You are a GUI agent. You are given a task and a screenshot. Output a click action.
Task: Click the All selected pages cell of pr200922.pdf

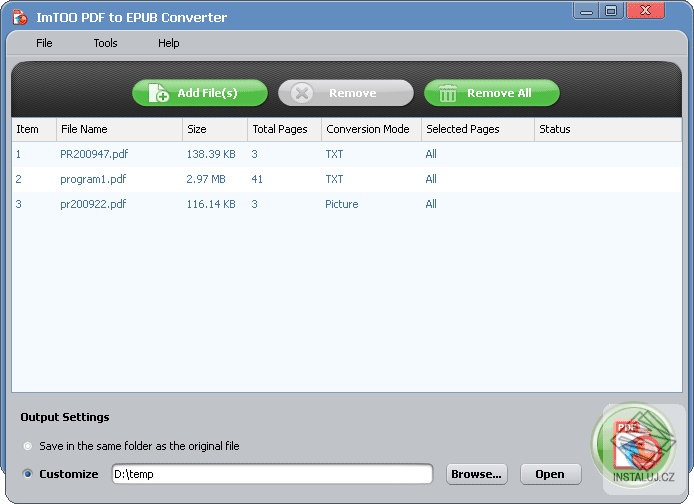pos(431,204)
